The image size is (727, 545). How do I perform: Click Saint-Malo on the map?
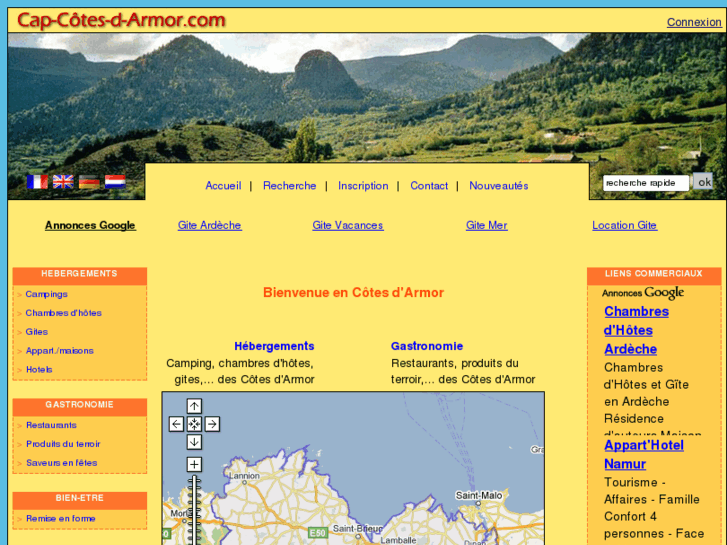pos(479,496)
